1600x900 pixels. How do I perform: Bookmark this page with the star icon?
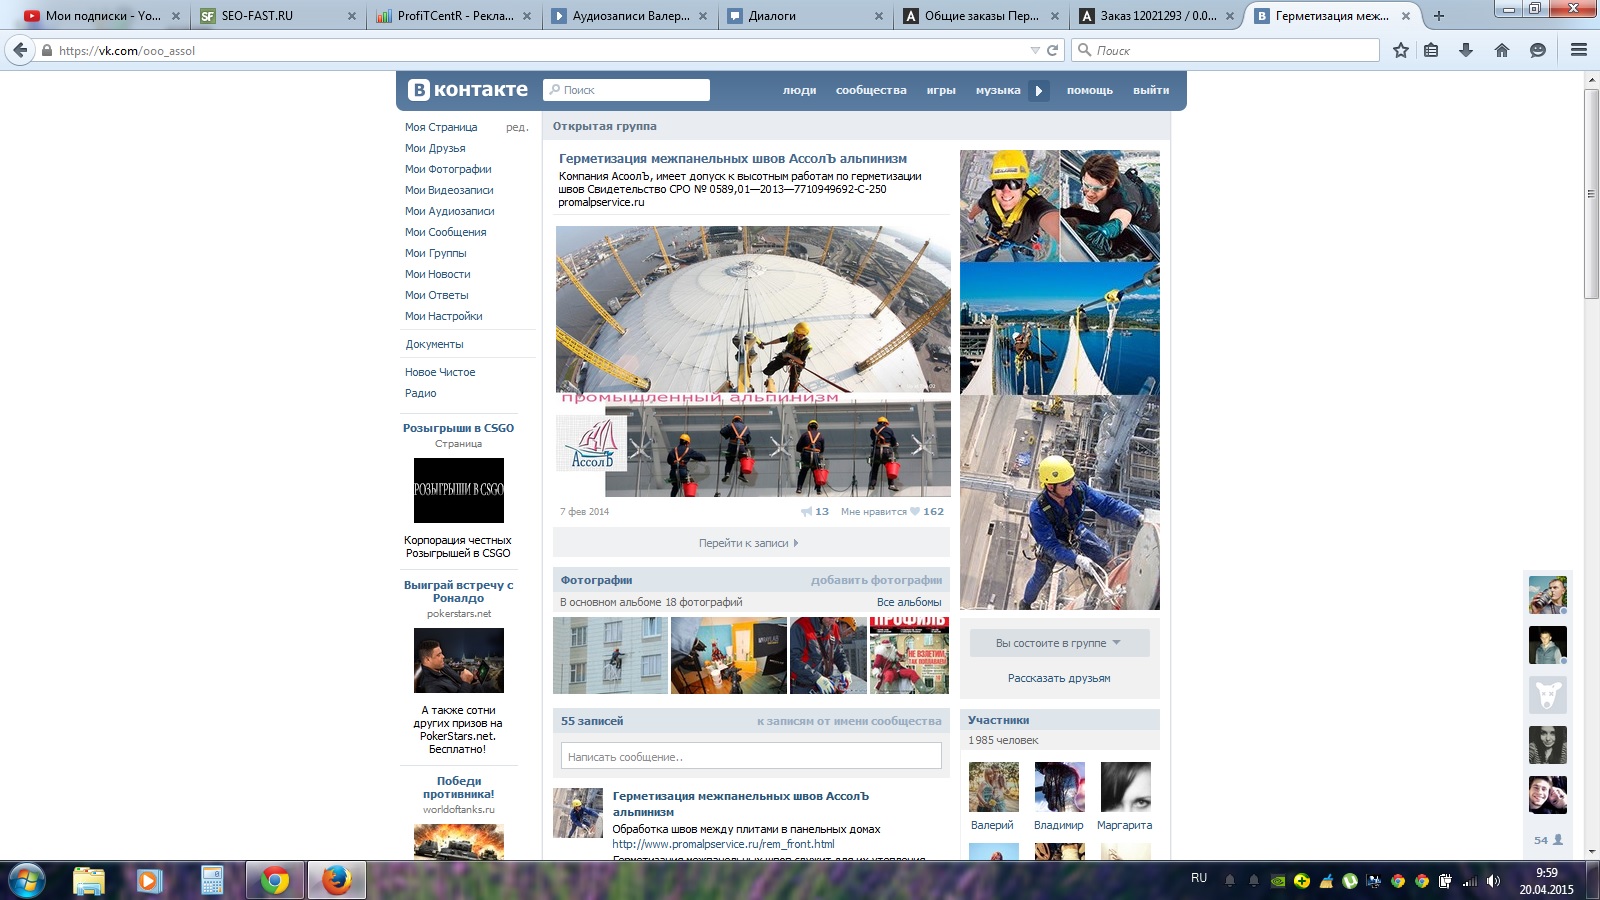[x=1401, y=50]
